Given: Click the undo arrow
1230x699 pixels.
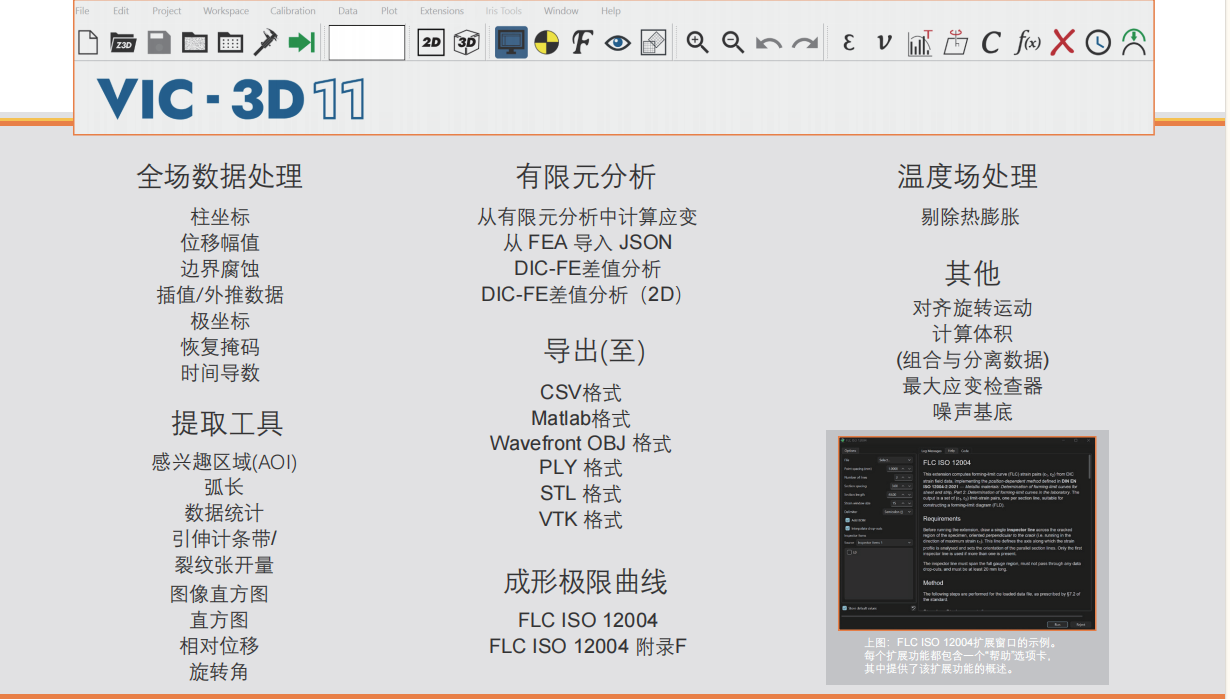Looking at the screenshot, I should click(769, 43).
